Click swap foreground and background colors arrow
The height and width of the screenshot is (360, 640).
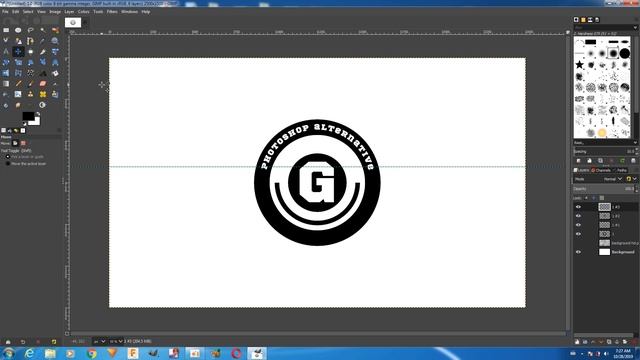(x=38, y=114)
